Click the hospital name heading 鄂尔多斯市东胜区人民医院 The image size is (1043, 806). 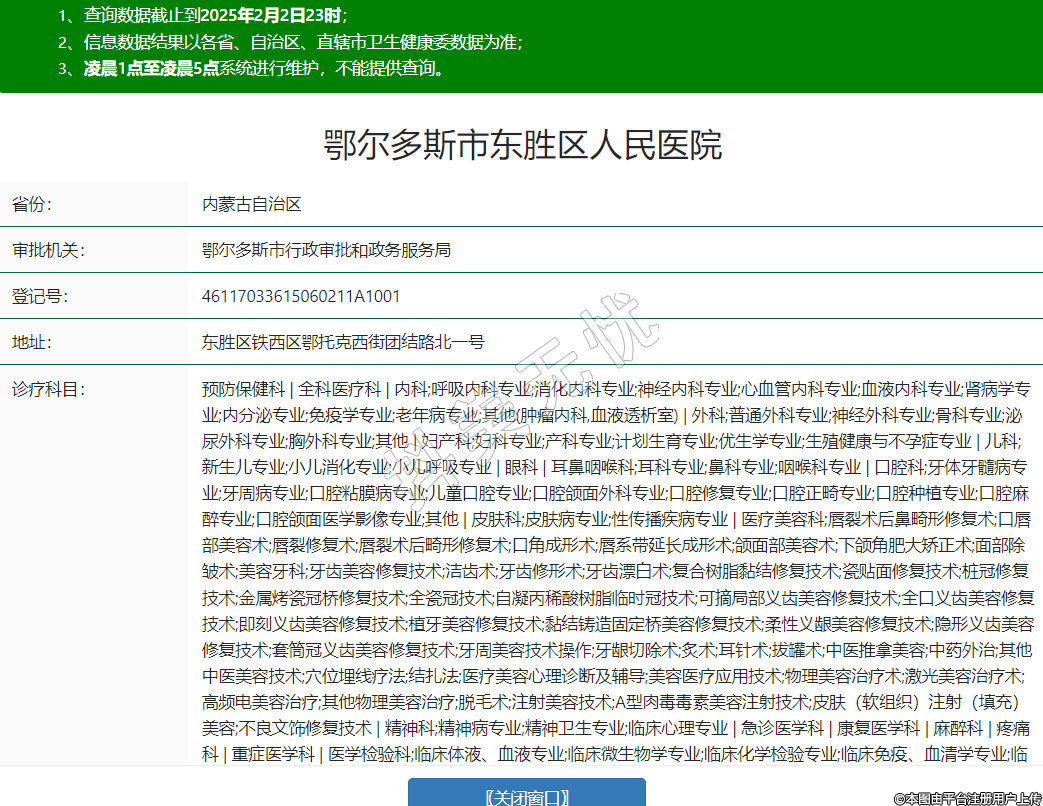522,146
